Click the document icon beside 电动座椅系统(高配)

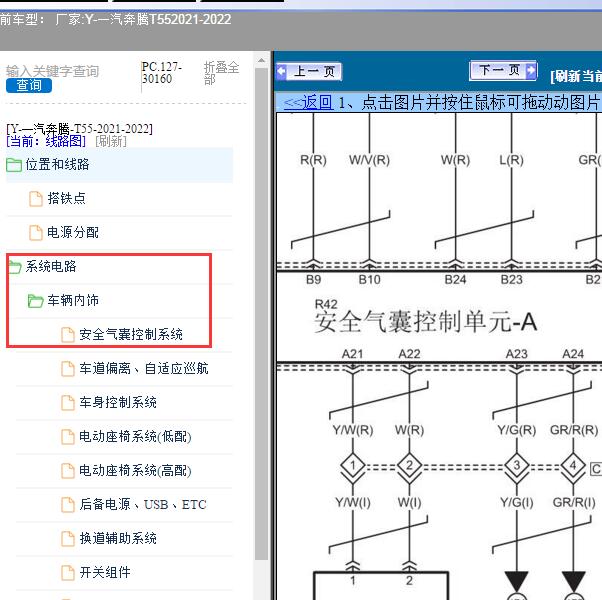(68, 471)
